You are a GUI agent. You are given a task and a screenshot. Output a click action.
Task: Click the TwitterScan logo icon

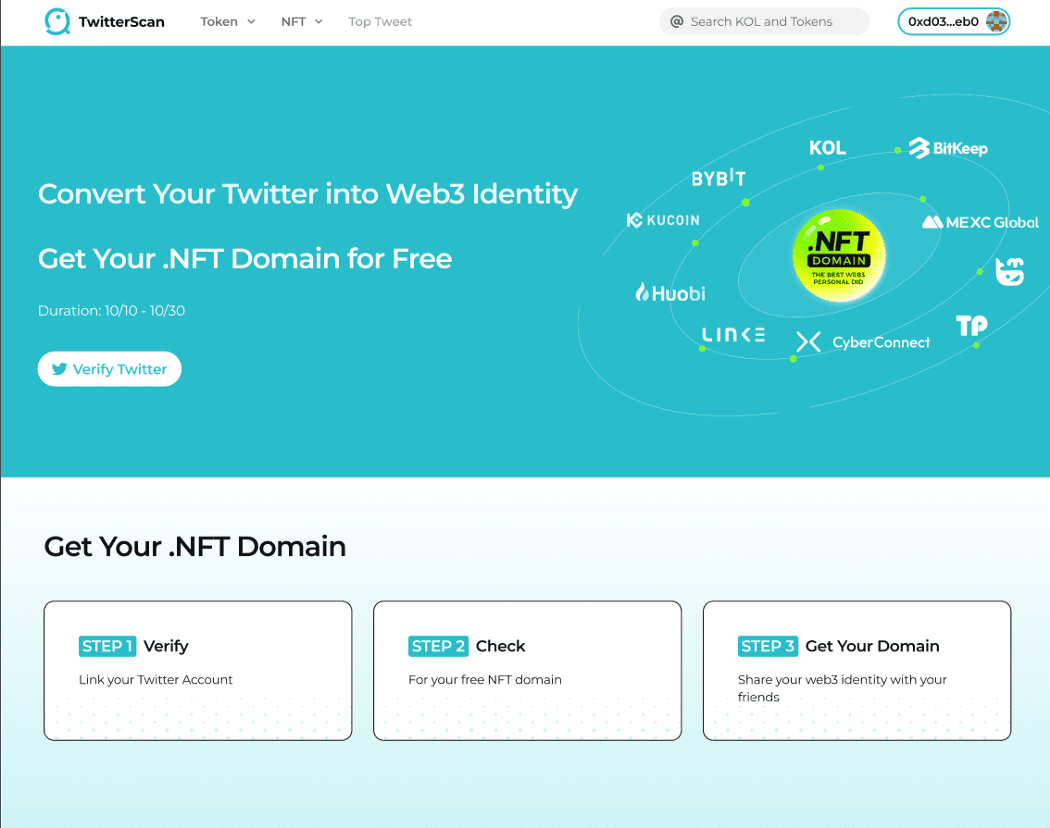tap(57, 21)
